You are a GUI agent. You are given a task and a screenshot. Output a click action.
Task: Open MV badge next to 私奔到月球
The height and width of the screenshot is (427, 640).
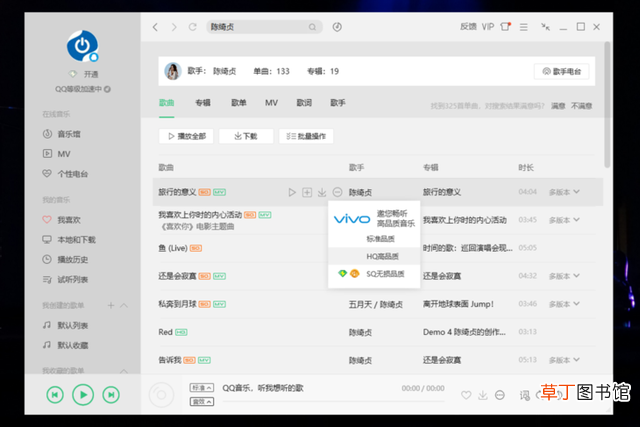pos(220,304)
